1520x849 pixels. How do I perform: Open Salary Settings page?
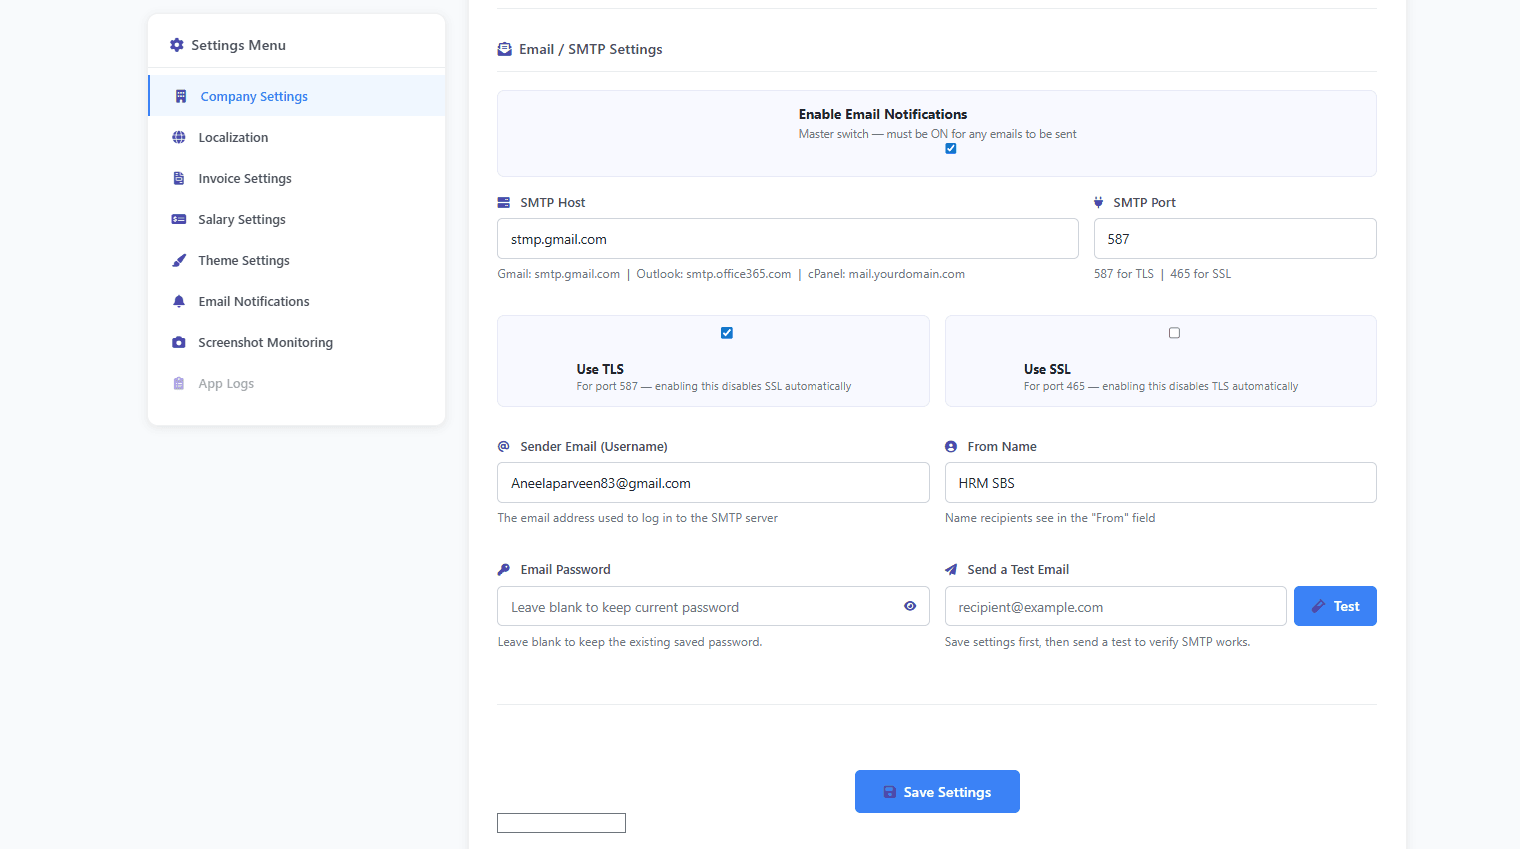pos(297,219)
